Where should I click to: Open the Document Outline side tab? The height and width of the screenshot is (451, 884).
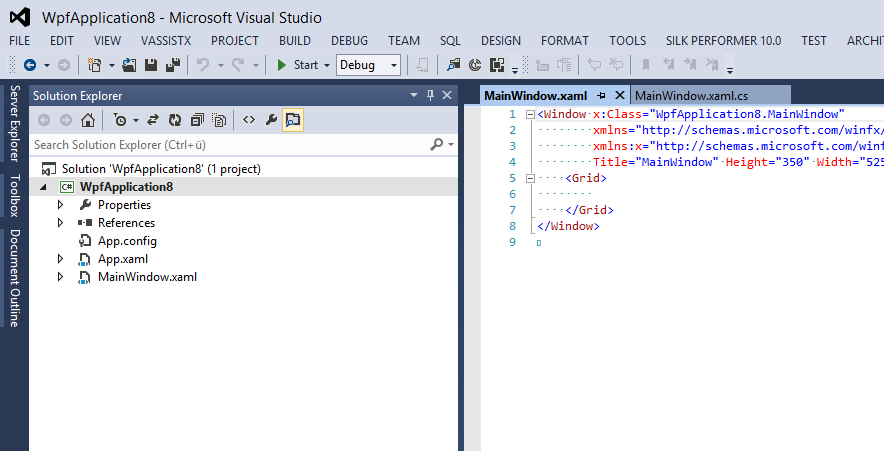pyautogui.click(x=15, y=278)
